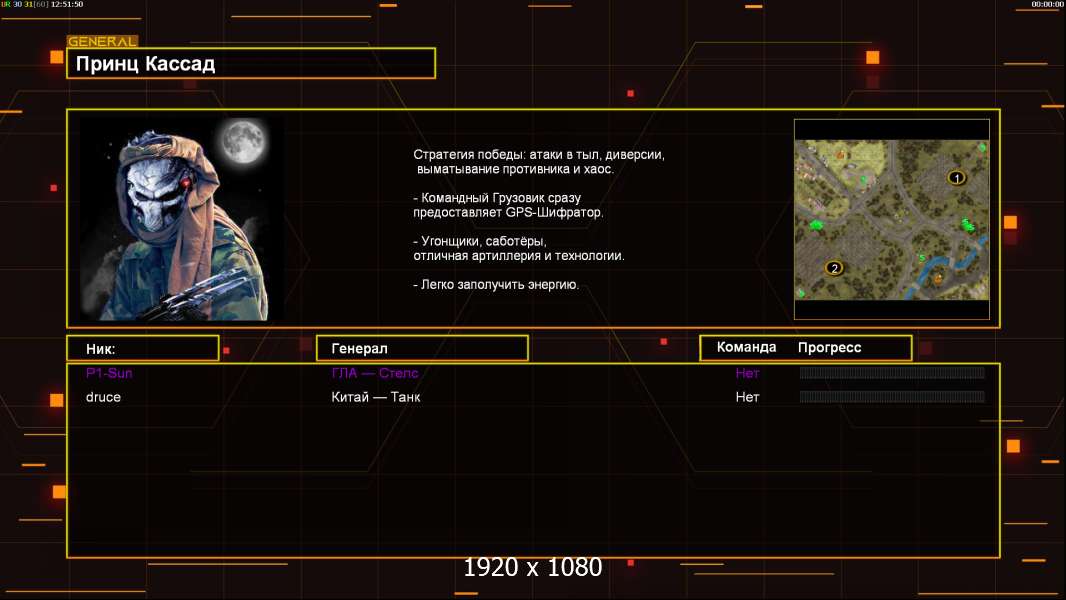Select player P1-Sun in the list

109,373
